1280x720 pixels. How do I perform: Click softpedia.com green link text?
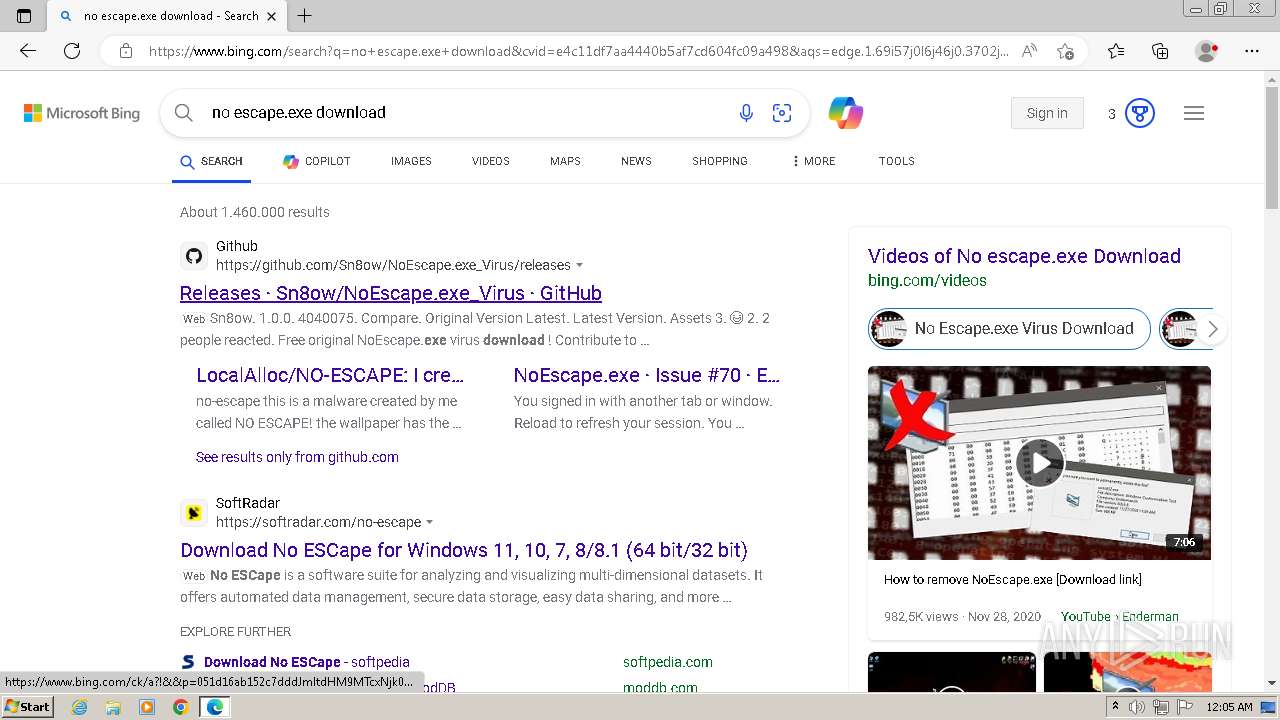[668, 662]
